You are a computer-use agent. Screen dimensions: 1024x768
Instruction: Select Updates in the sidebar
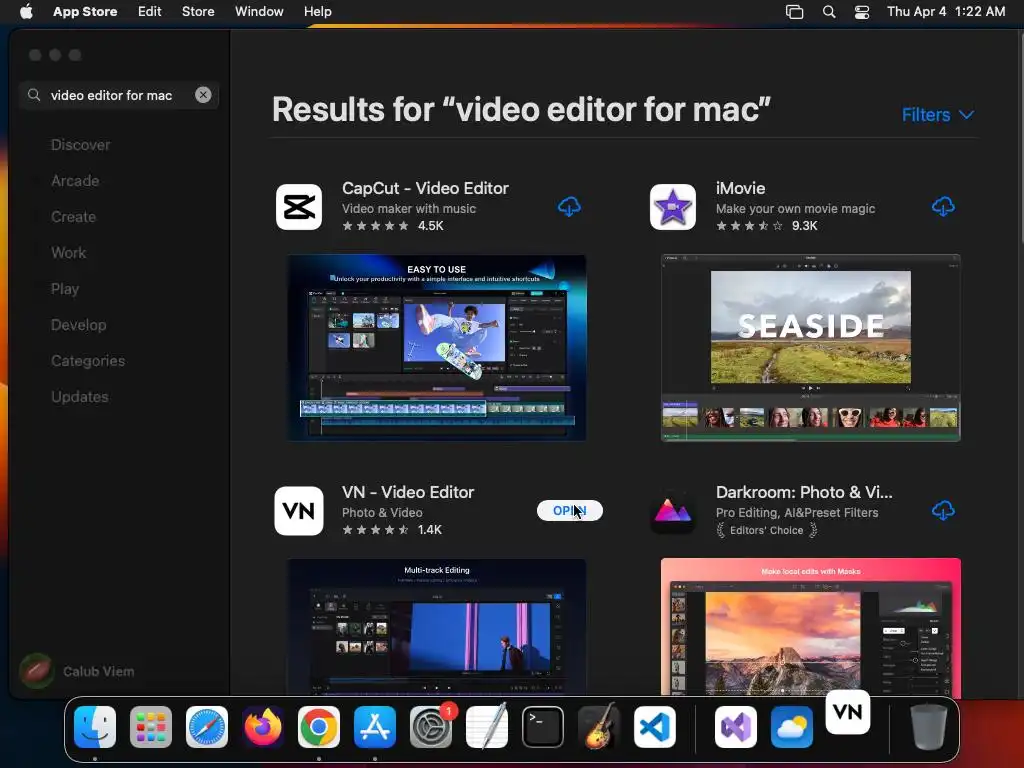click(80, 396)
